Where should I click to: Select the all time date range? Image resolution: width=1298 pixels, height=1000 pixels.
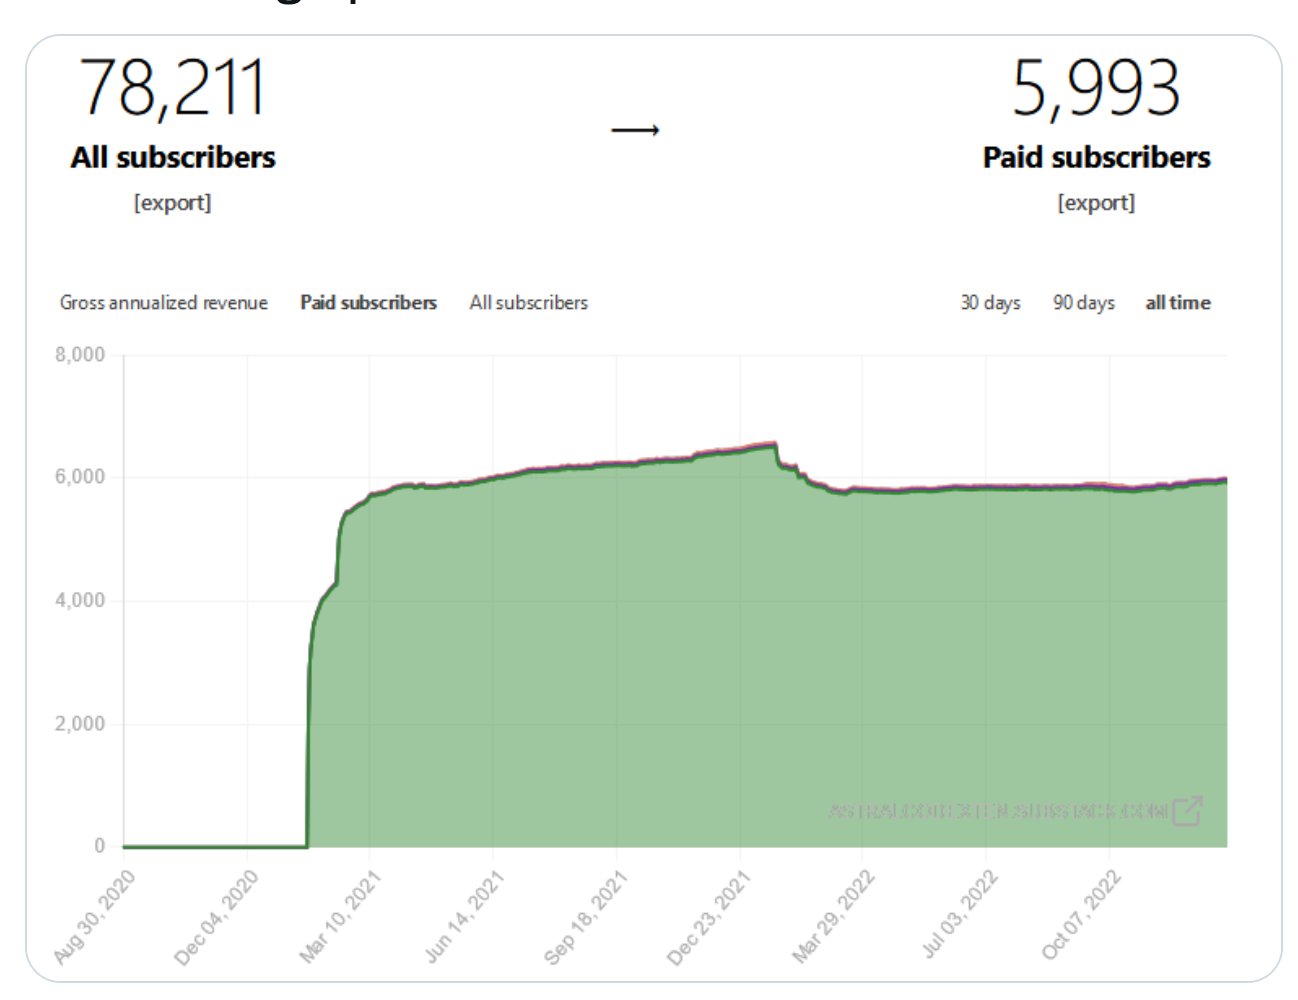pyautogui.click(x=1177, y=302)
